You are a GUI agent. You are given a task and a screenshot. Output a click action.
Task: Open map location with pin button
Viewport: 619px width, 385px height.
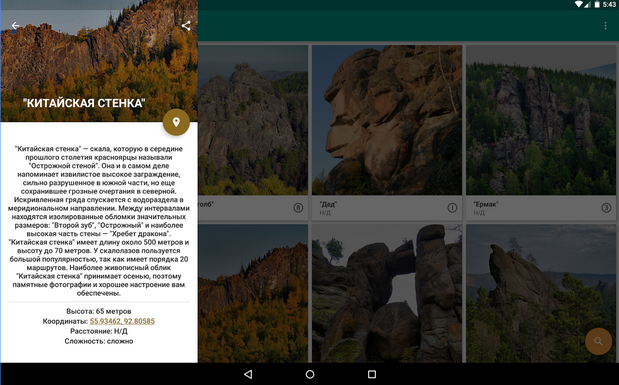click(x=176, y=122)
